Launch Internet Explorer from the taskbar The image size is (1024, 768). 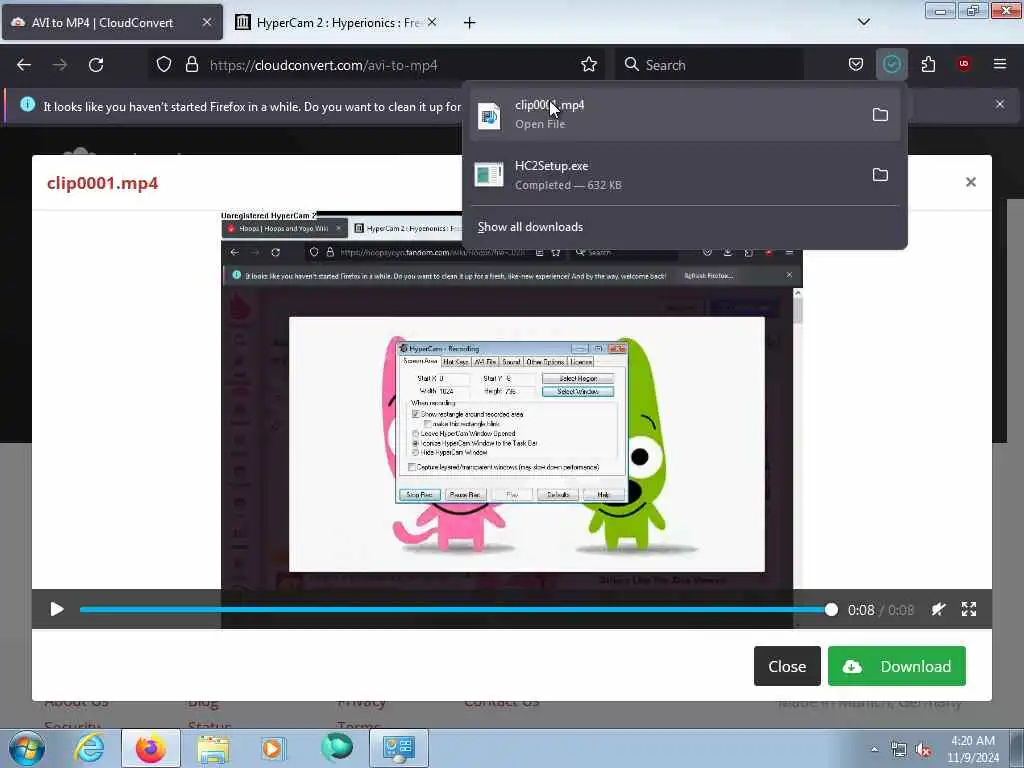pyautogui.click(x=89, y=748)
